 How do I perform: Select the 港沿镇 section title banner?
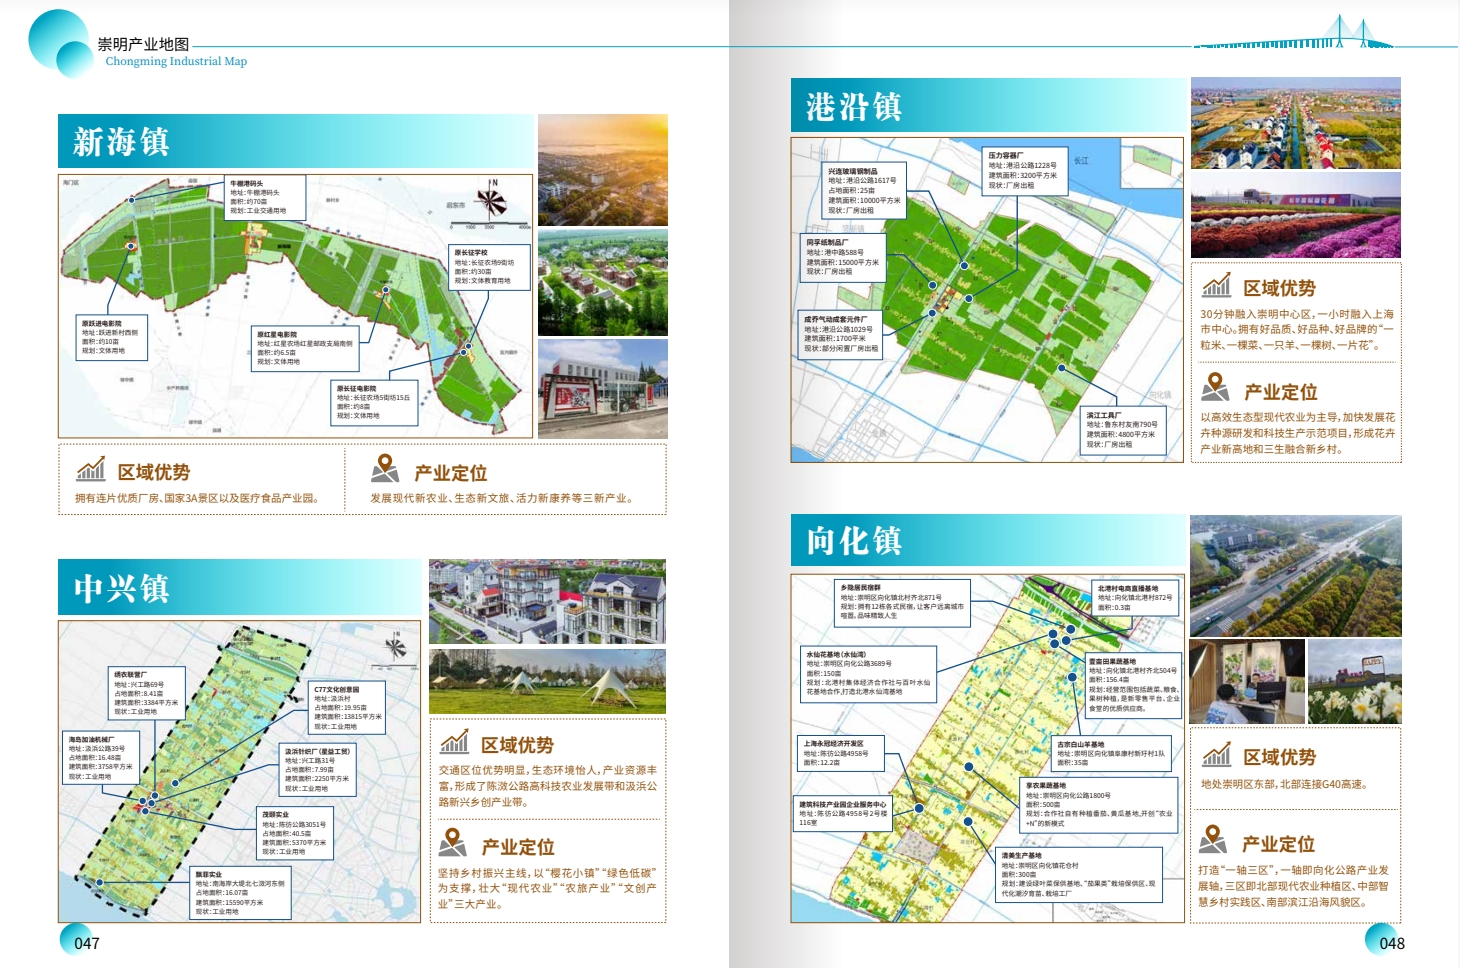click(x=987, y=105)
